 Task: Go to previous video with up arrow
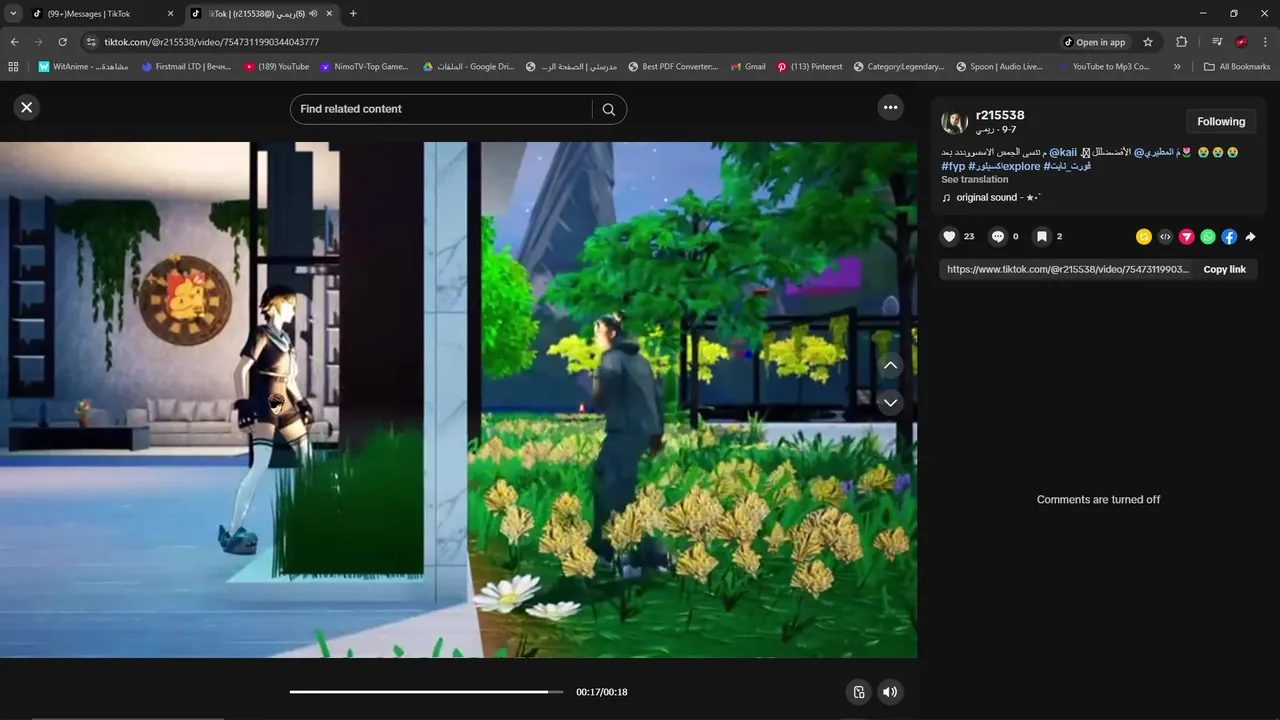[890, 366]
